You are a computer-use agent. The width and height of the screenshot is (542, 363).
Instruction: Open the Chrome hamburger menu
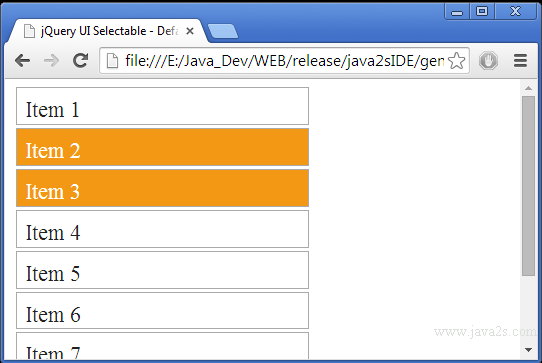(x=520, y=61)
